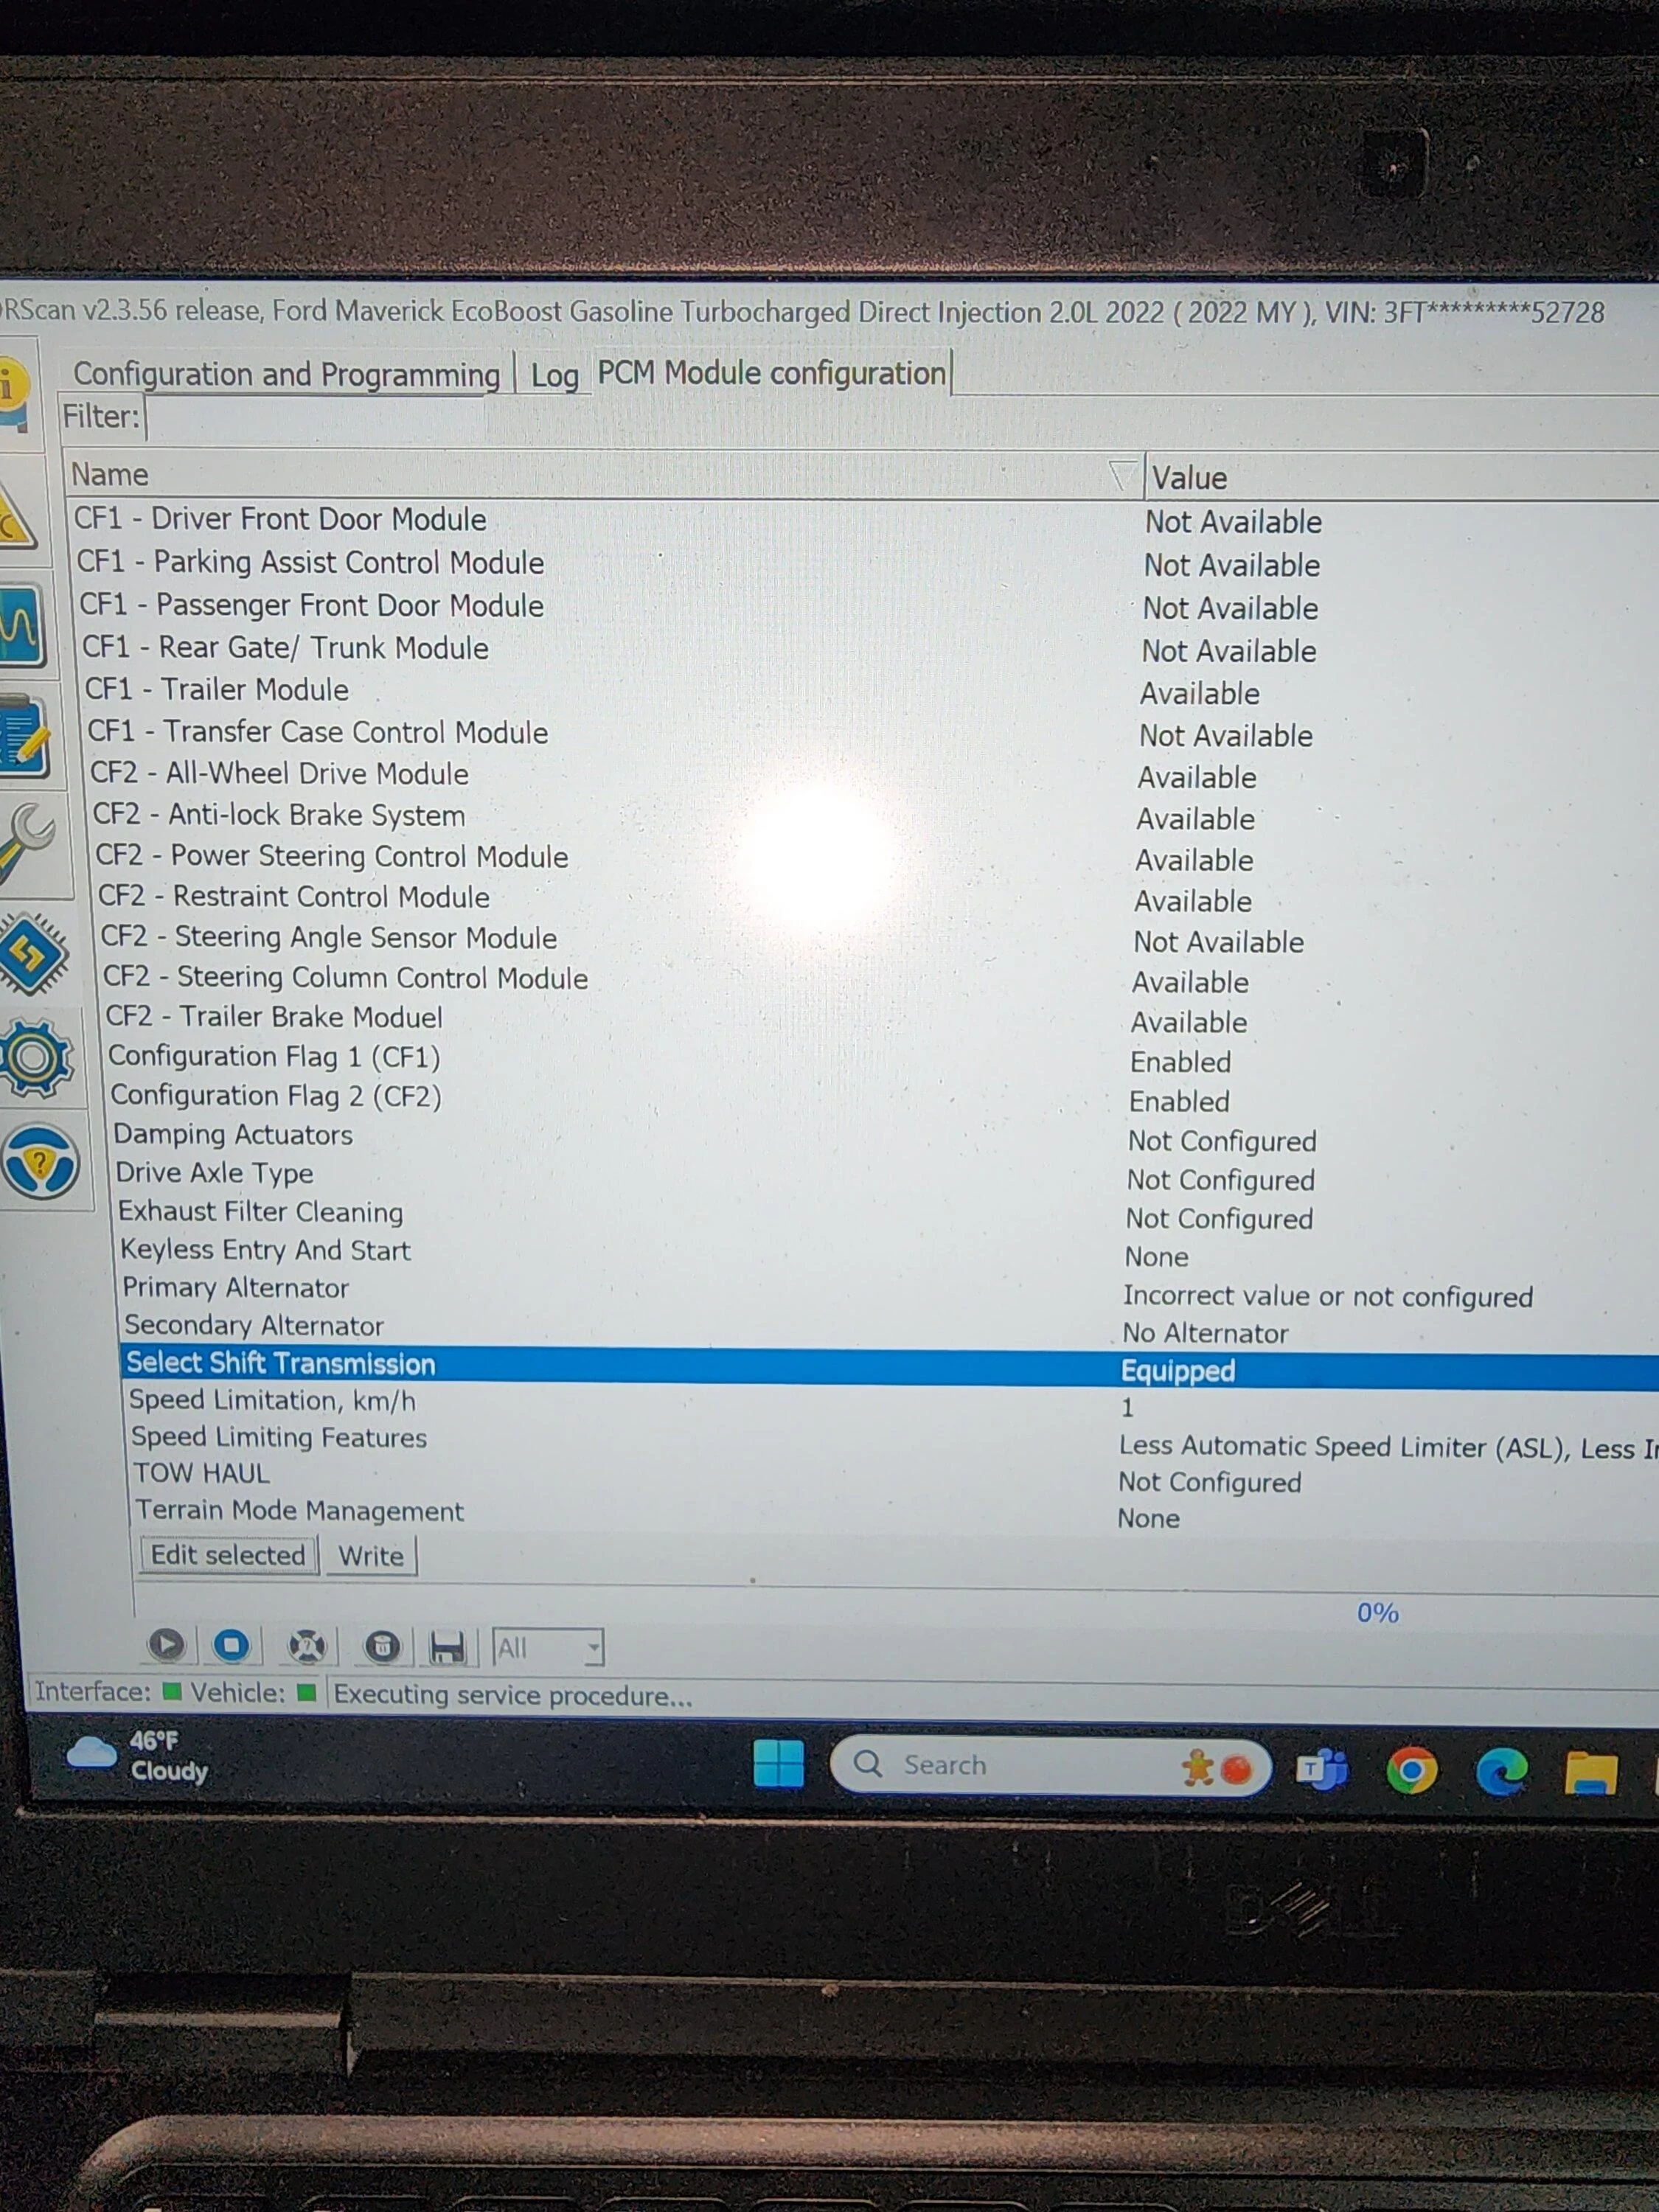
Task: Open the chip configuration and programming section
Action: click(33, 954)
